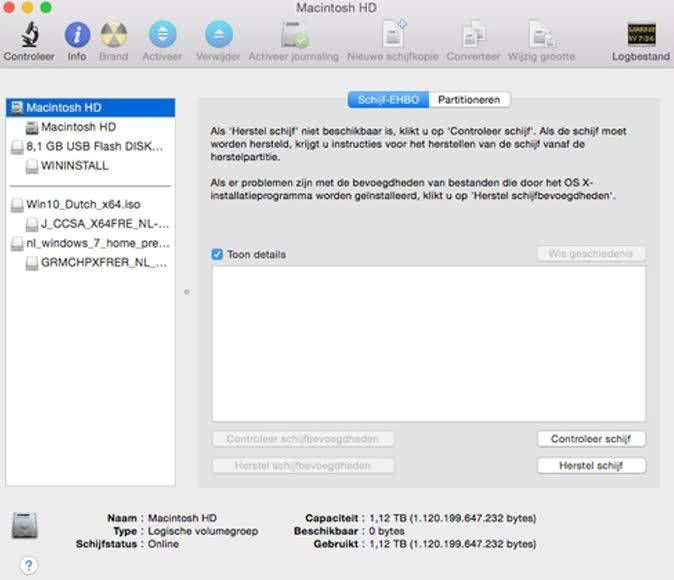
Task: Click the Controleer schijfbevoegdheden button
Action: pos(303,439)
